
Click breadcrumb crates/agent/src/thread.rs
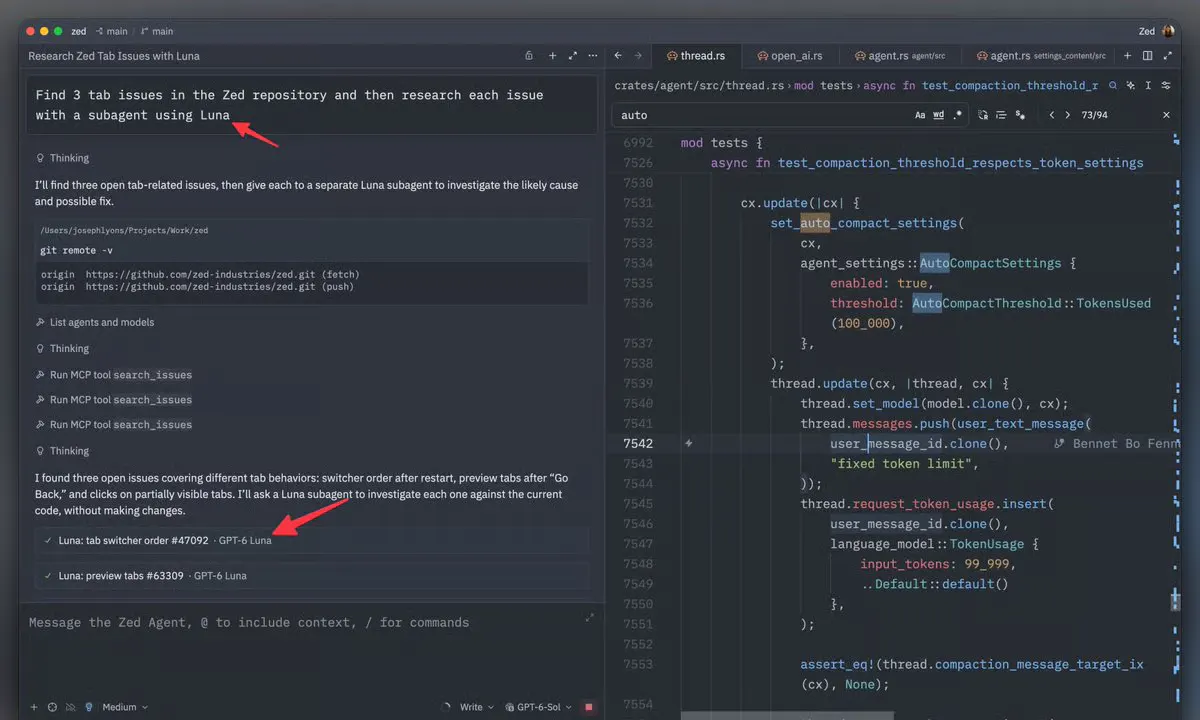tap(699, 86)
